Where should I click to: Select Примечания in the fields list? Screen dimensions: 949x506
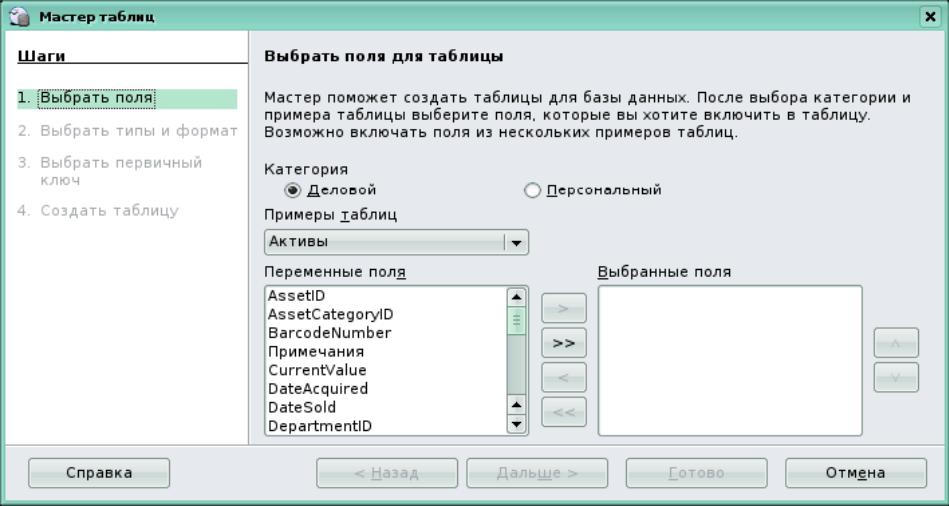(x=387, y=352)
